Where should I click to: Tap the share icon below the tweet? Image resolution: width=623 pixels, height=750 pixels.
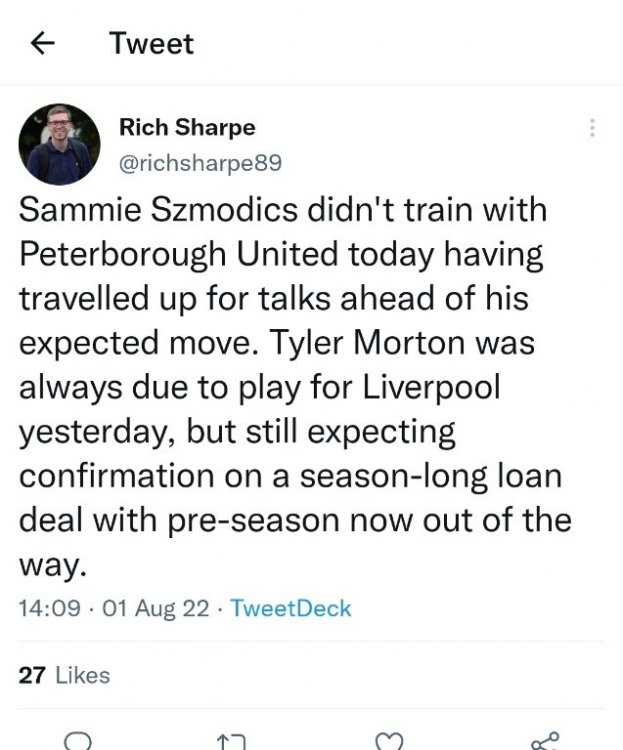[545, 741]
